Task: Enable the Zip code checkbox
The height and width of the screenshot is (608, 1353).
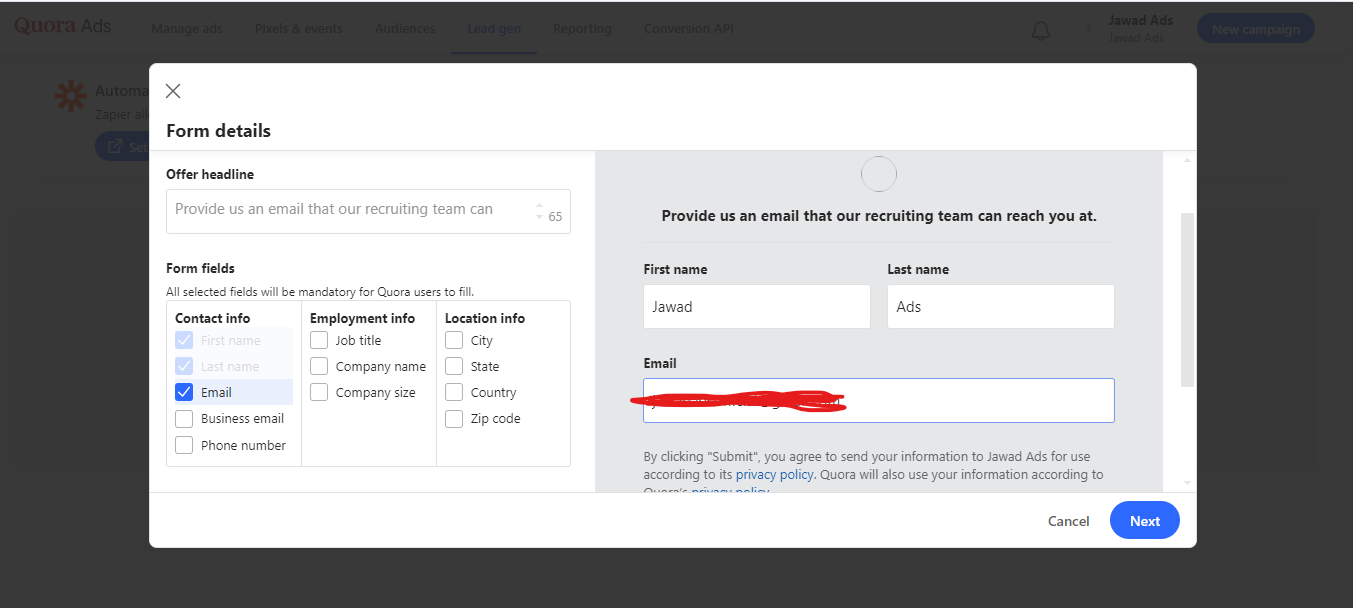Action: [x=454, y=419]
